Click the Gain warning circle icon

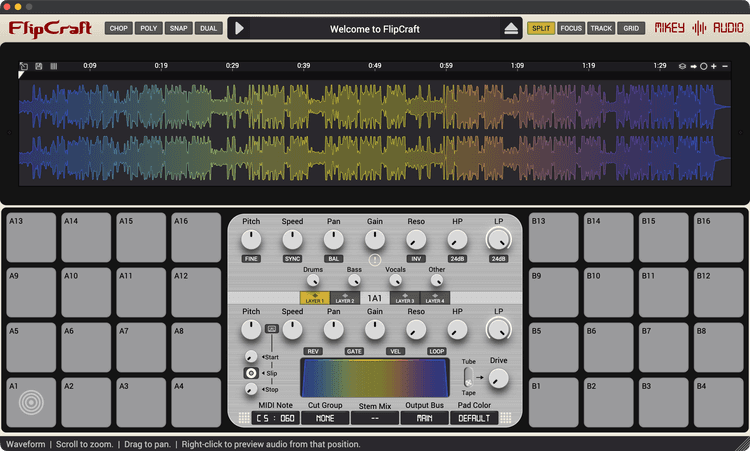(x=375, y=260)
